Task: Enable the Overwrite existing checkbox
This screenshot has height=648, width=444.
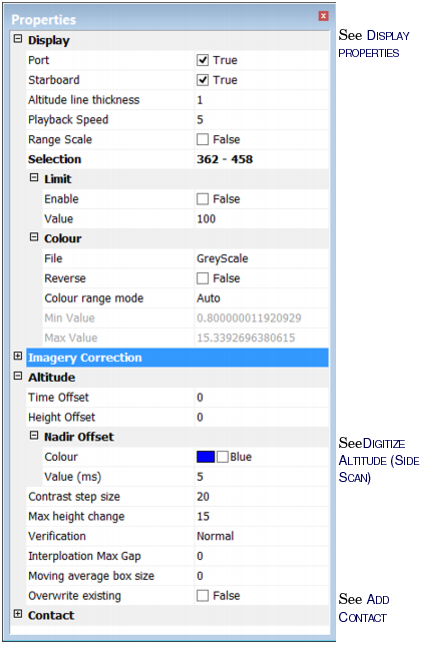Action: [x=203, y=596]
